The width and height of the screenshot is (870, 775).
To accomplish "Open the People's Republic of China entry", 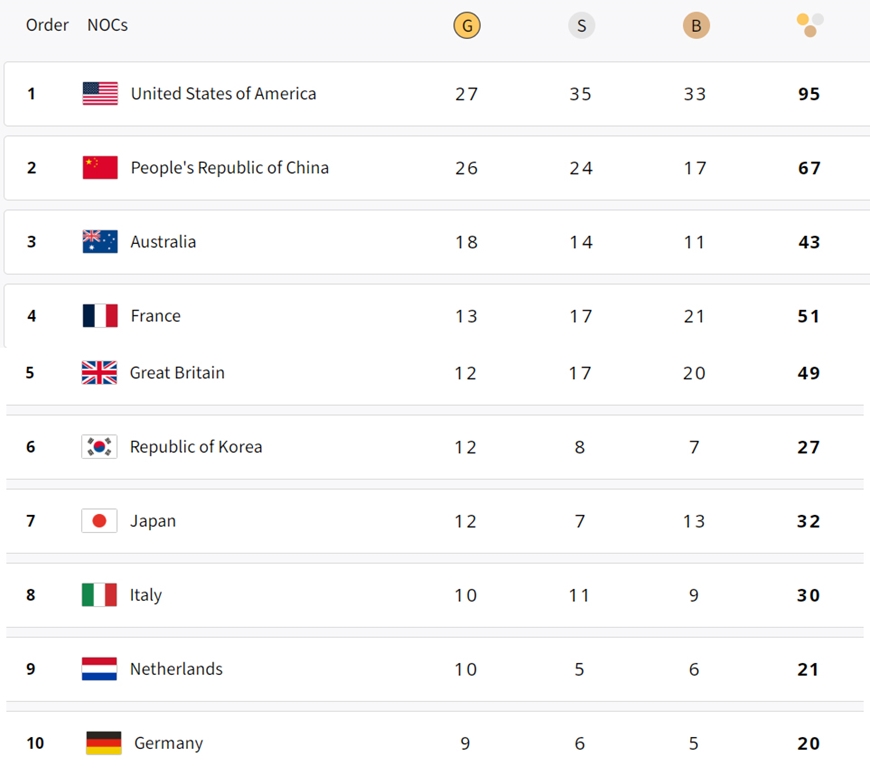I will 229,168.
